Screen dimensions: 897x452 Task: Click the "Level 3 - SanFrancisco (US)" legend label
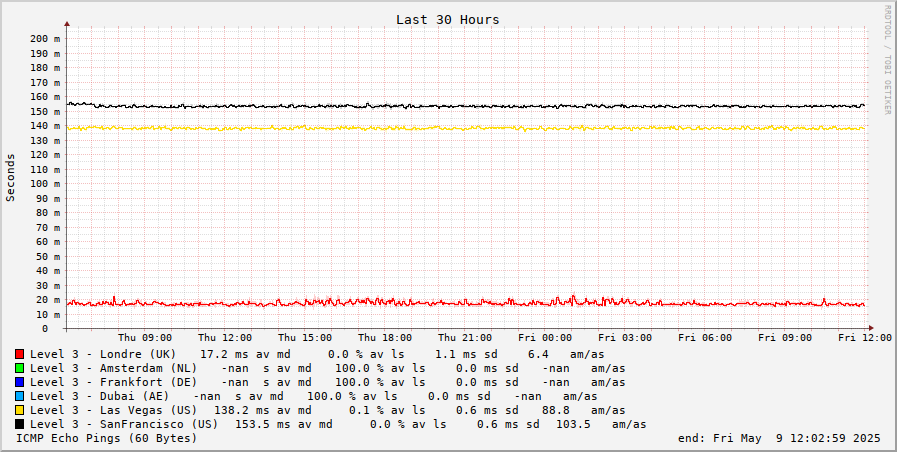[x=124, y=424]
